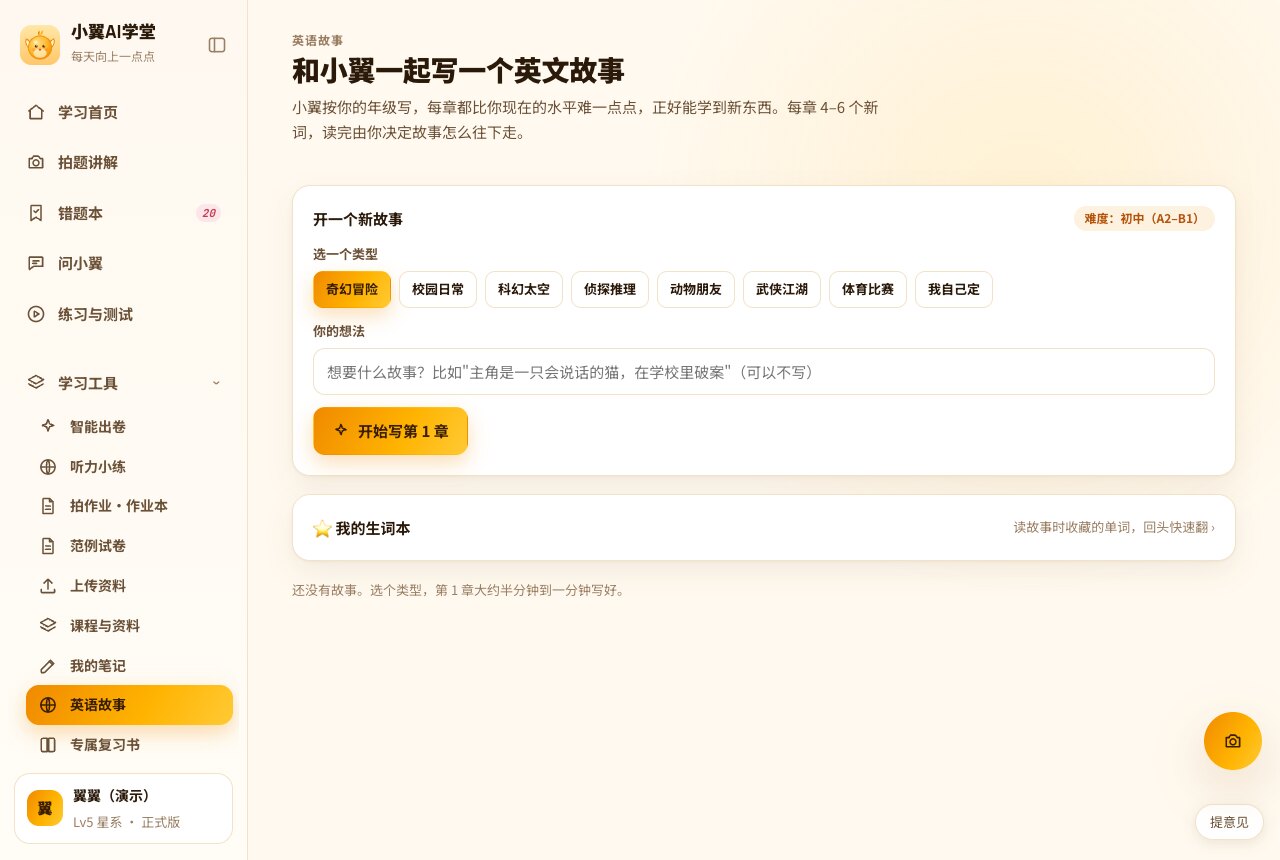Click the upload icon beside 上传资料

coord(48,586)
